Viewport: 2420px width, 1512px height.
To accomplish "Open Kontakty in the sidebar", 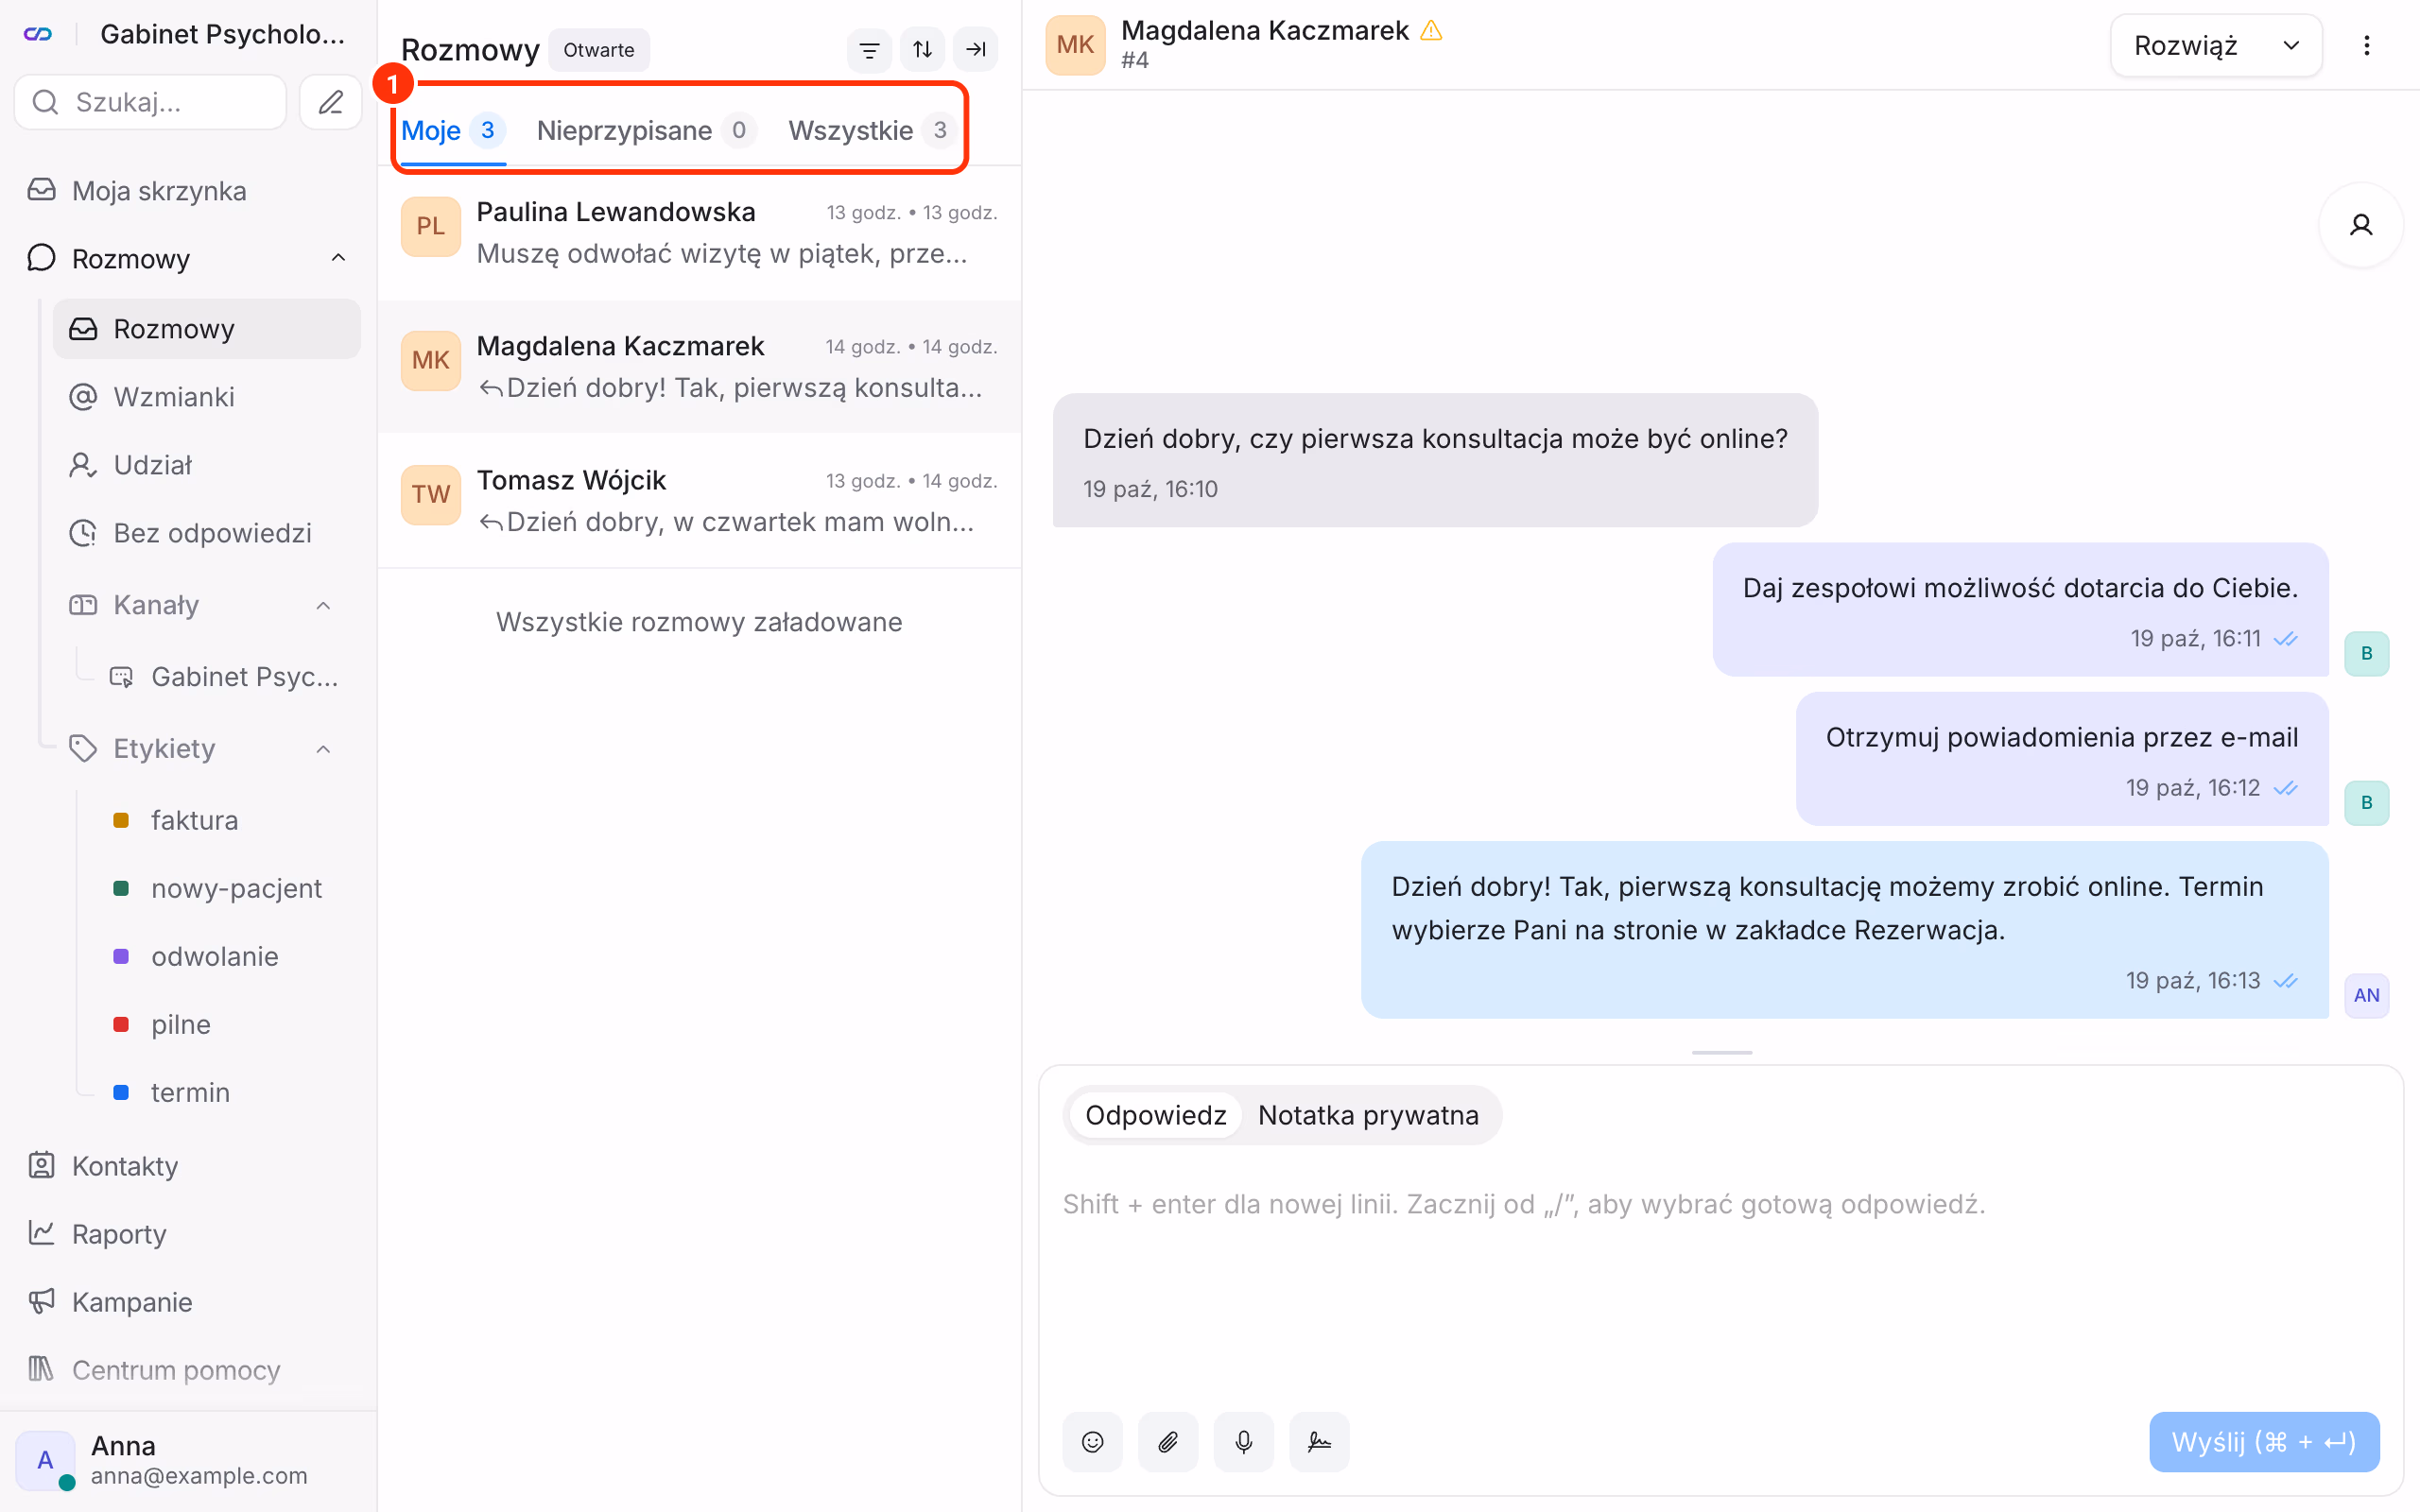I will (189, 1166).
